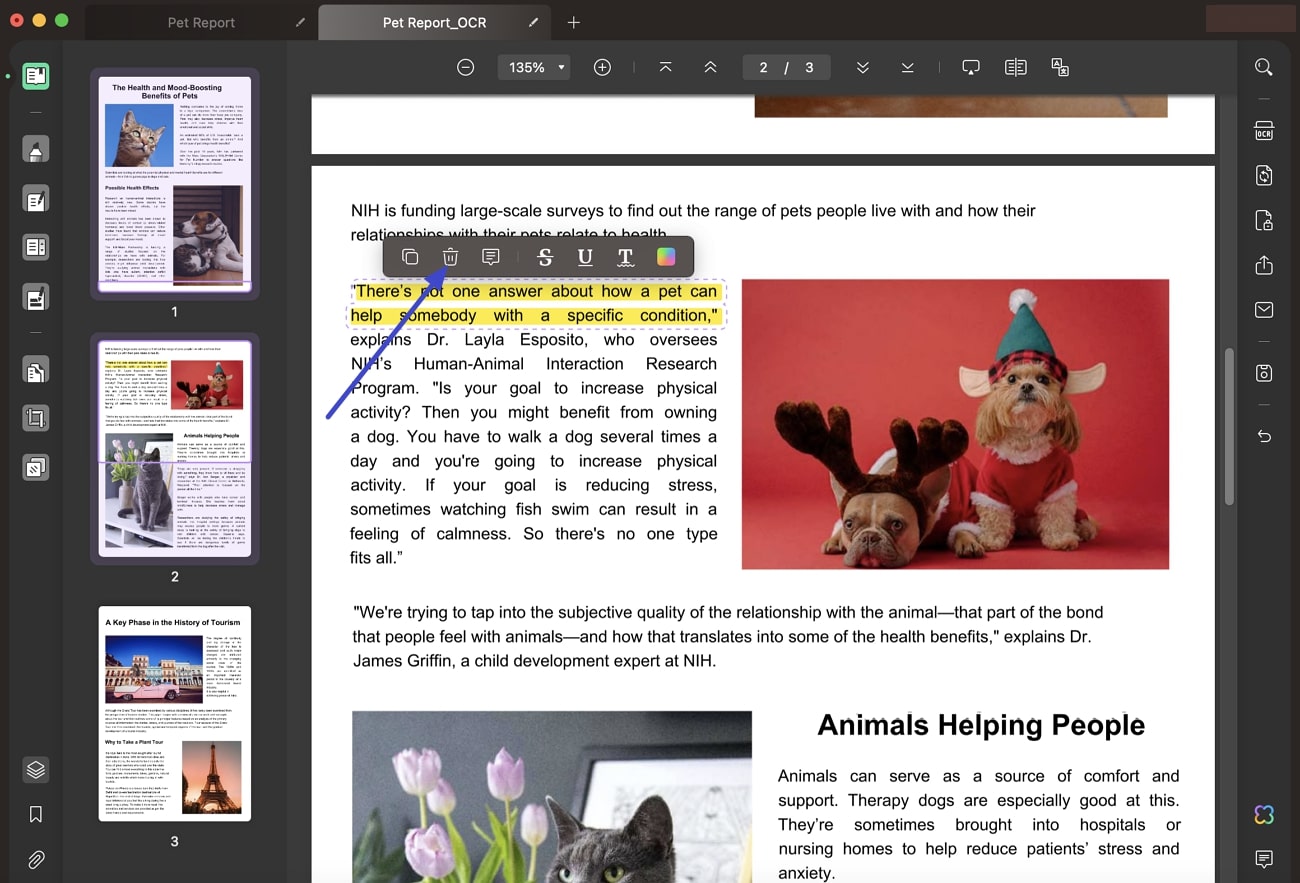
Task: Delete the highlight using the trash icon
Action: [x=450, y=256]
